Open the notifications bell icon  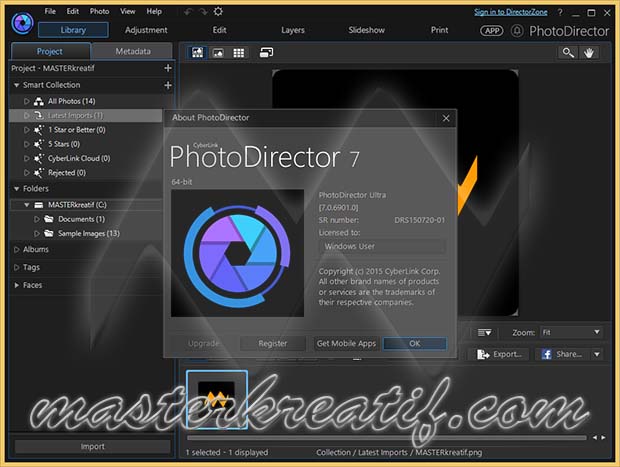click(x=517, y=31)
